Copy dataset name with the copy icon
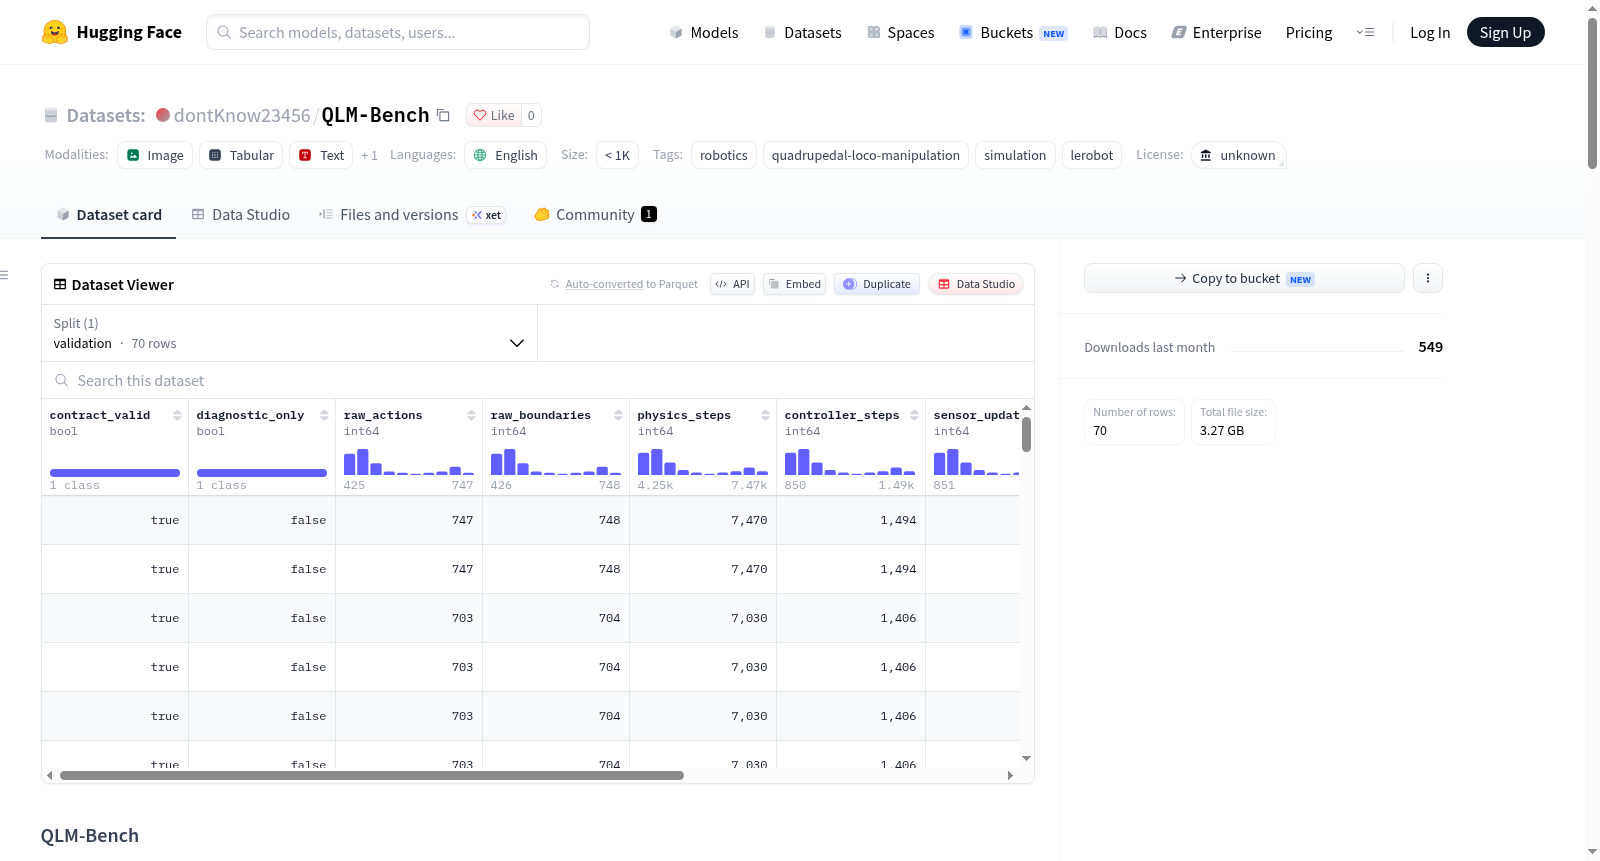 [443, 115]
